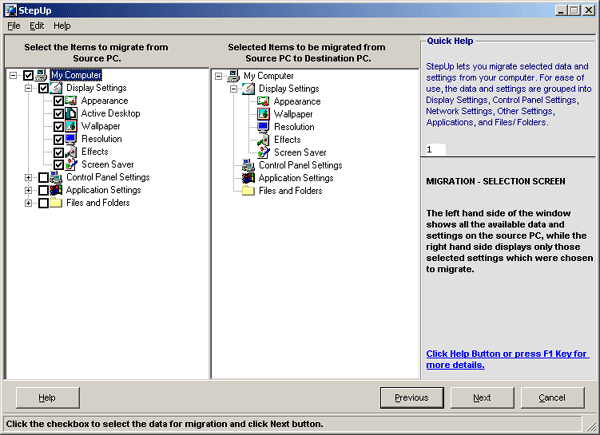This screenshot has height=435, width=600.
Task: Click Wallpaper icon in source tree
Action: [x=71, y=126]
